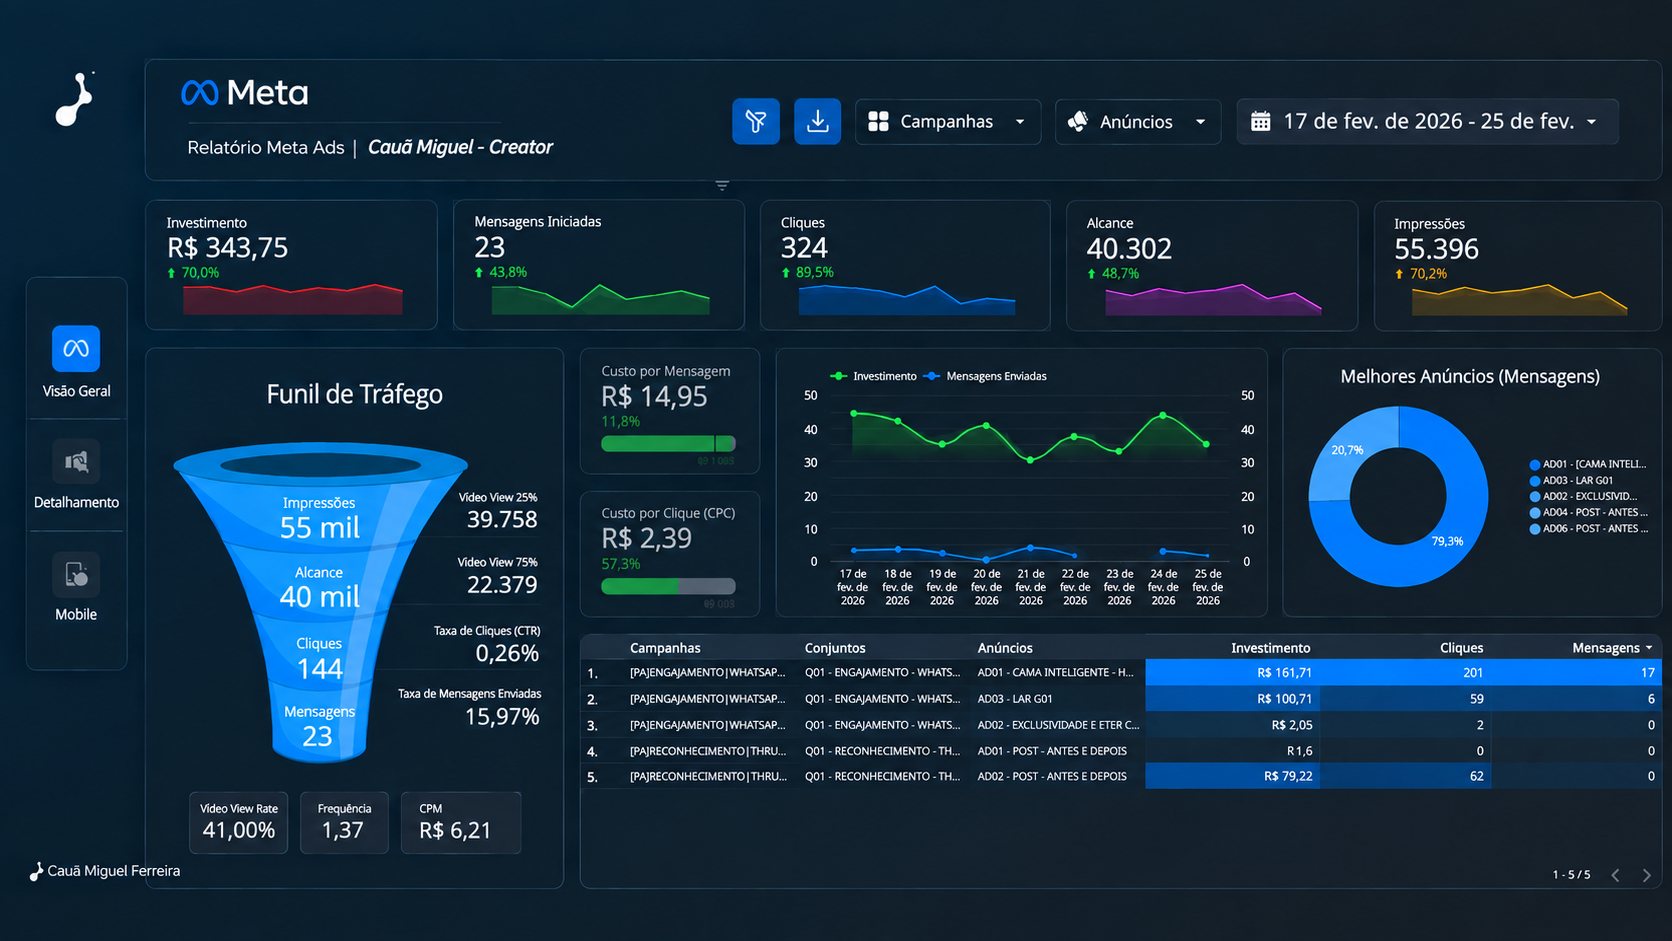This screenshot has height=941, width=1672.
Task: Expand the Campanhas dropdown arrow
Action: tap(1020, 122)
